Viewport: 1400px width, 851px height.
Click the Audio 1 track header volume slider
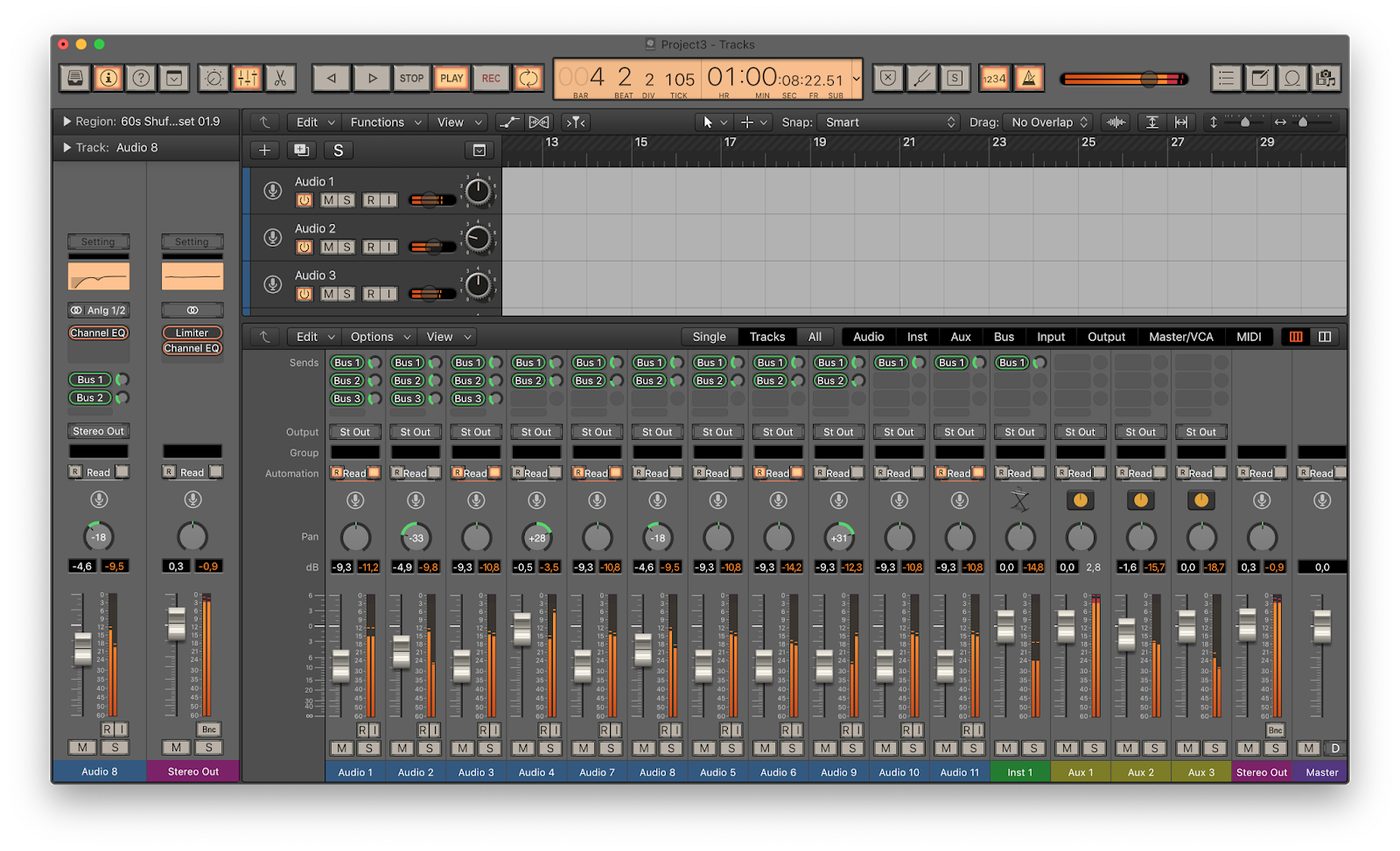click(x=430, y=200)
